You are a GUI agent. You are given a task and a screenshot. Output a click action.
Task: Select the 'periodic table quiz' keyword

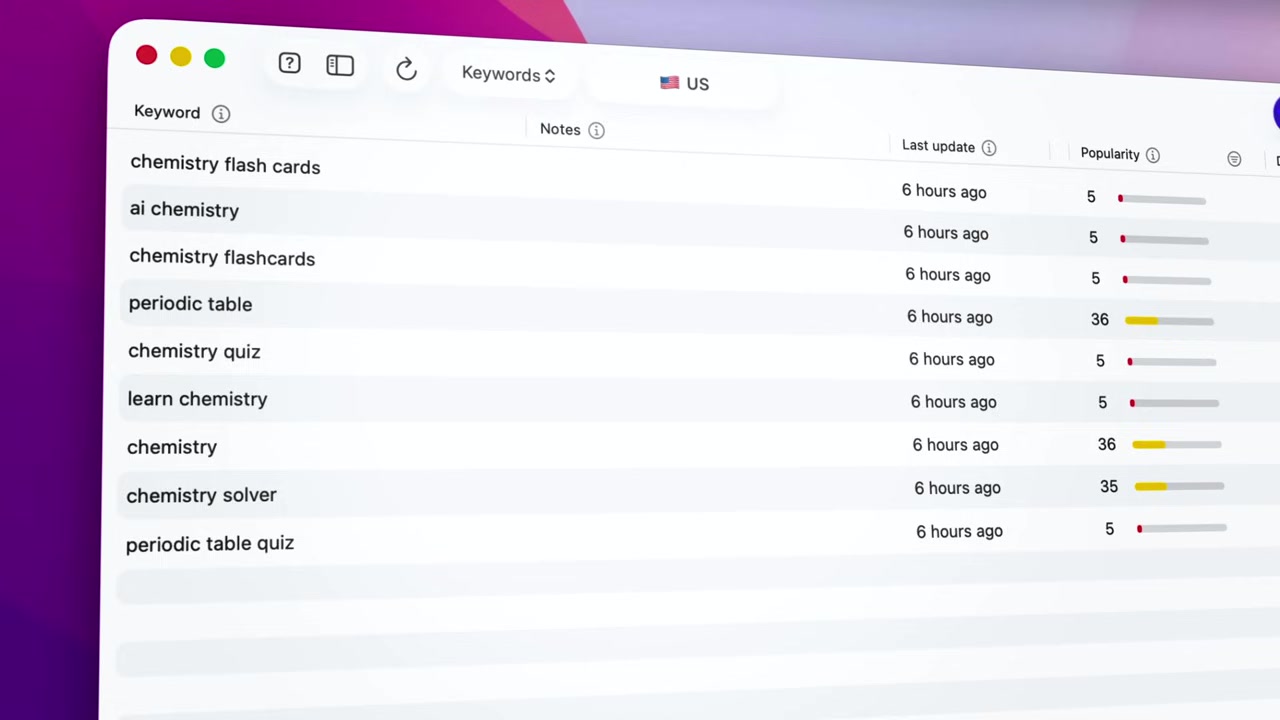pyautogui.click(x=210, y=544)
